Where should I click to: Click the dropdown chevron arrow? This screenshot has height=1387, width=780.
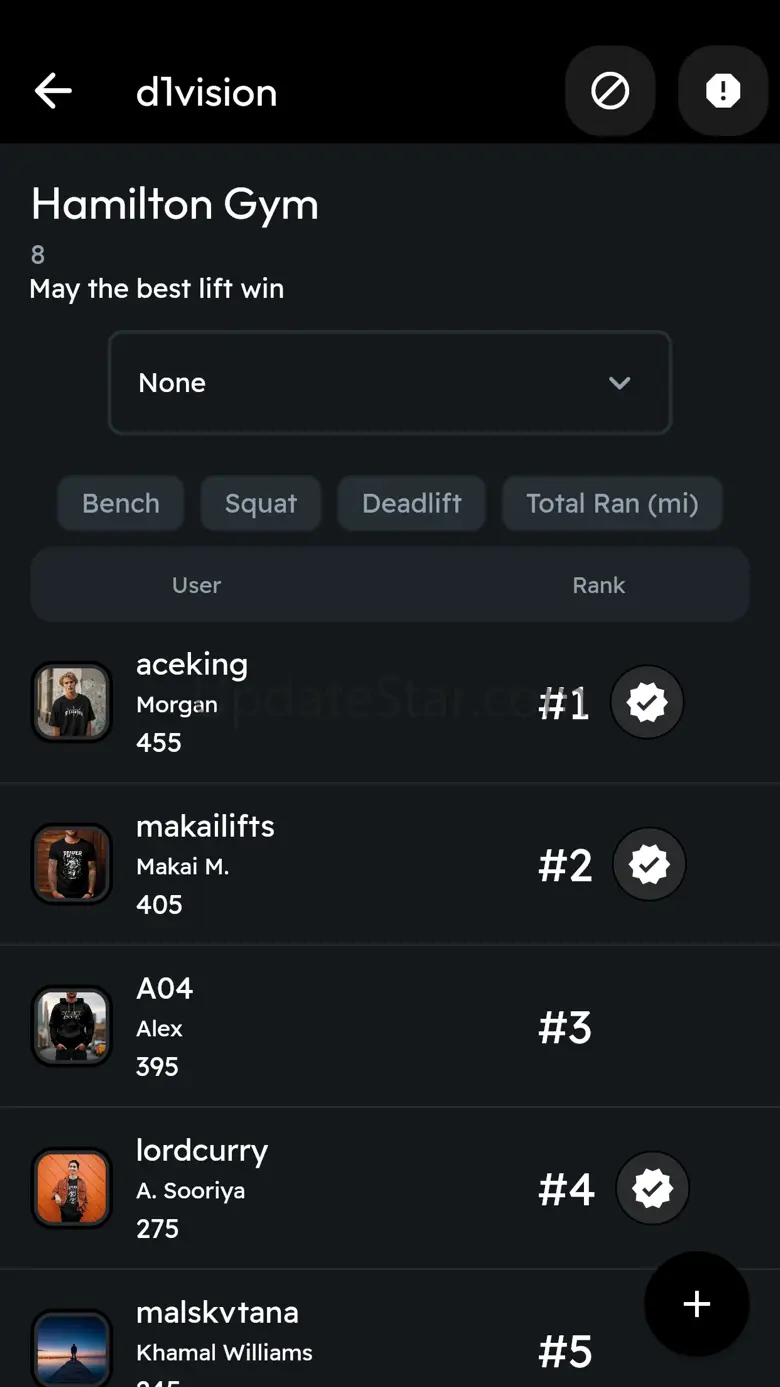[x=620, y=383]
